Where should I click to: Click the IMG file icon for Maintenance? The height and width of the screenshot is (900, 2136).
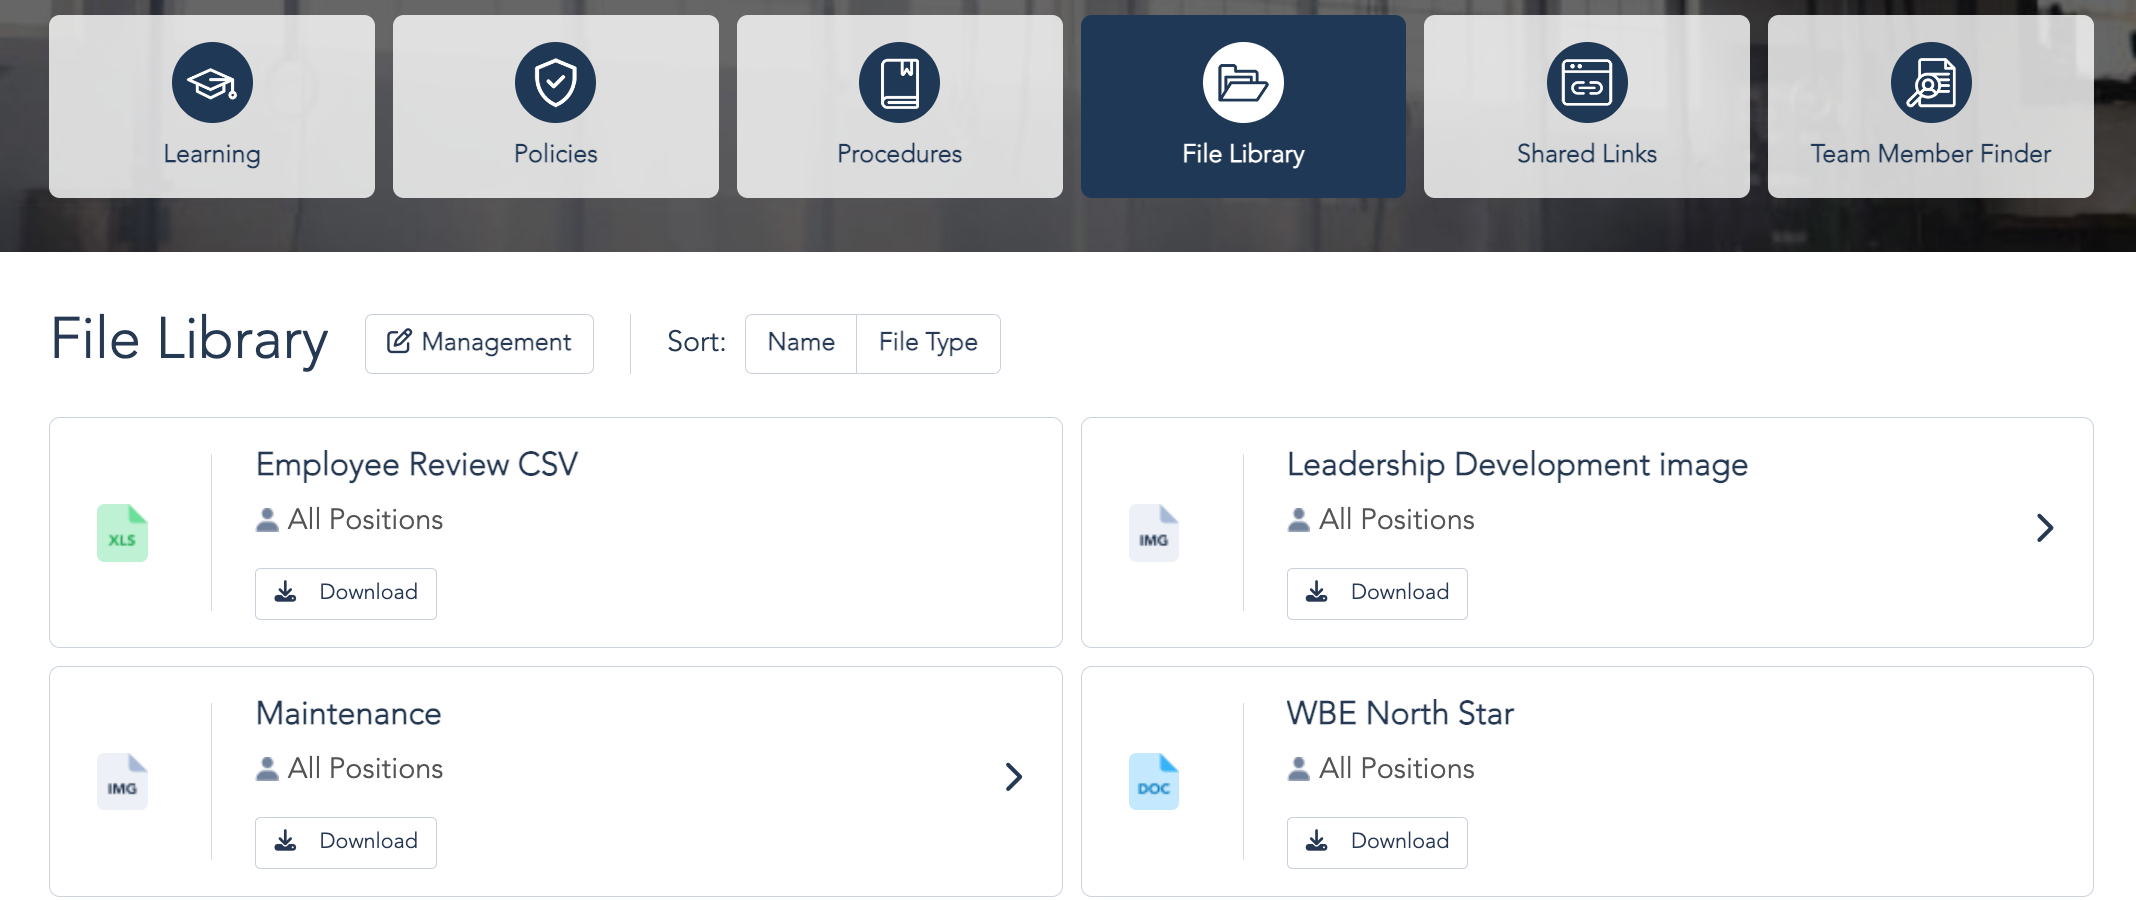point(122,781)
